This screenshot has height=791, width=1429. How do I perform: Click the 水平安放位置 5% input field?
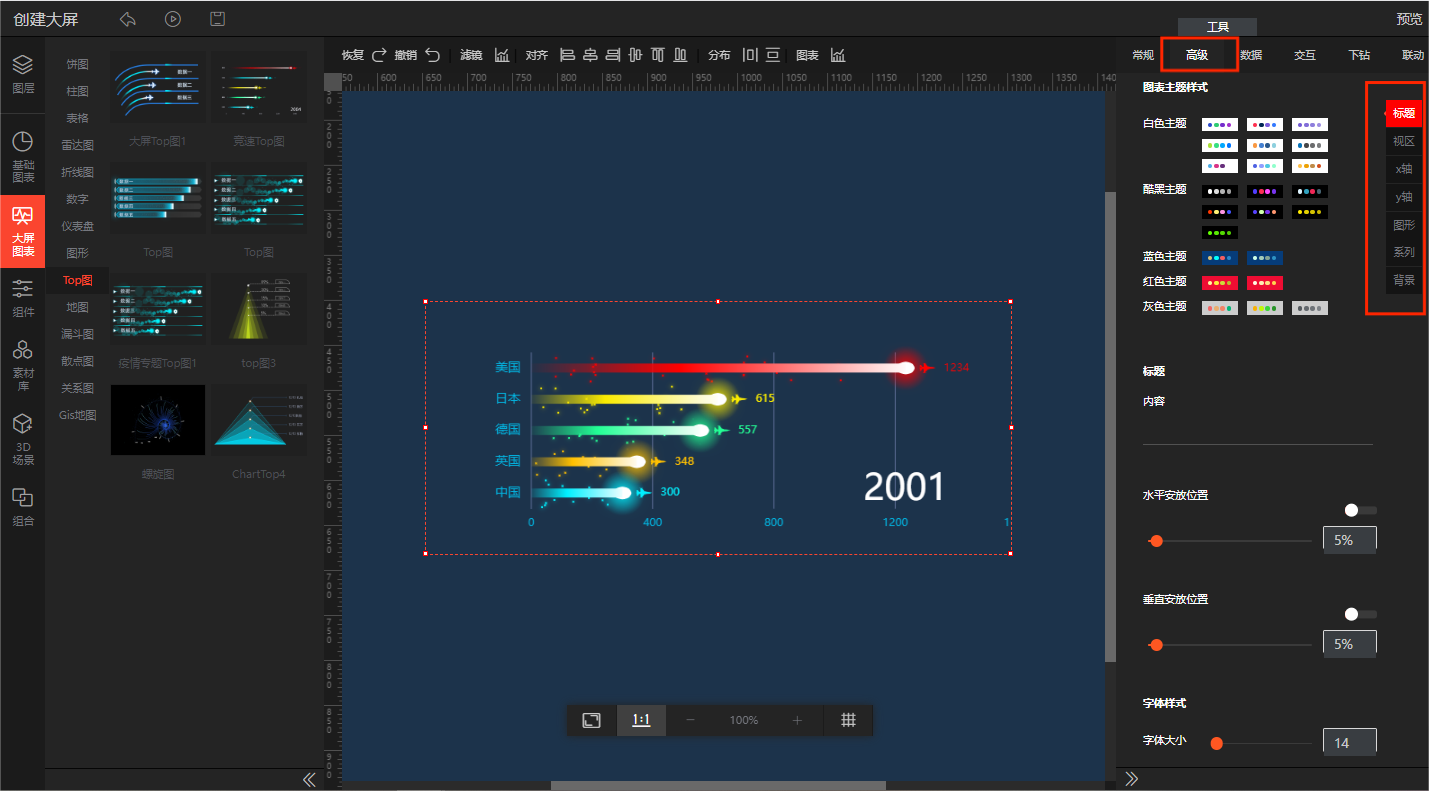[x=1350, y=540]
